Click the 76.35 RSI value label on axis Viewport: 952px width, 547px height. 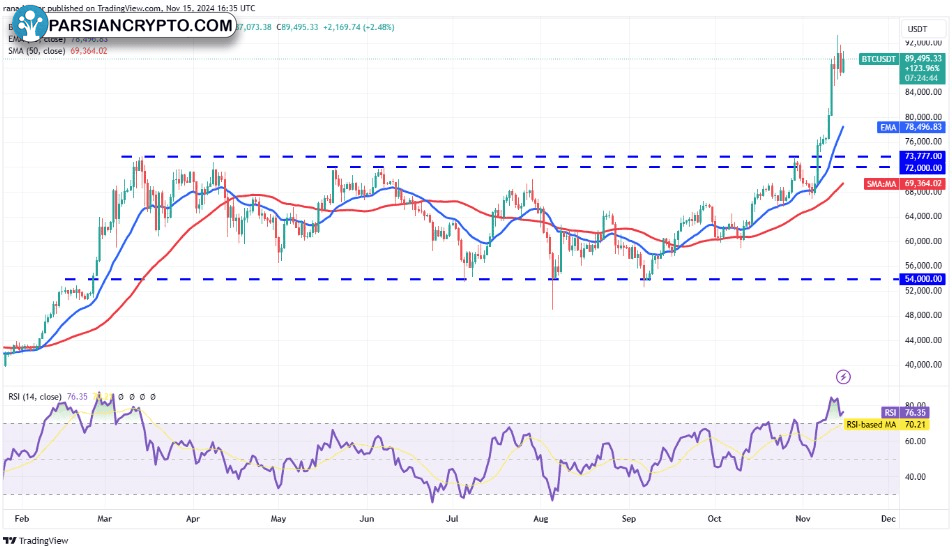click(x=915, y=413)
